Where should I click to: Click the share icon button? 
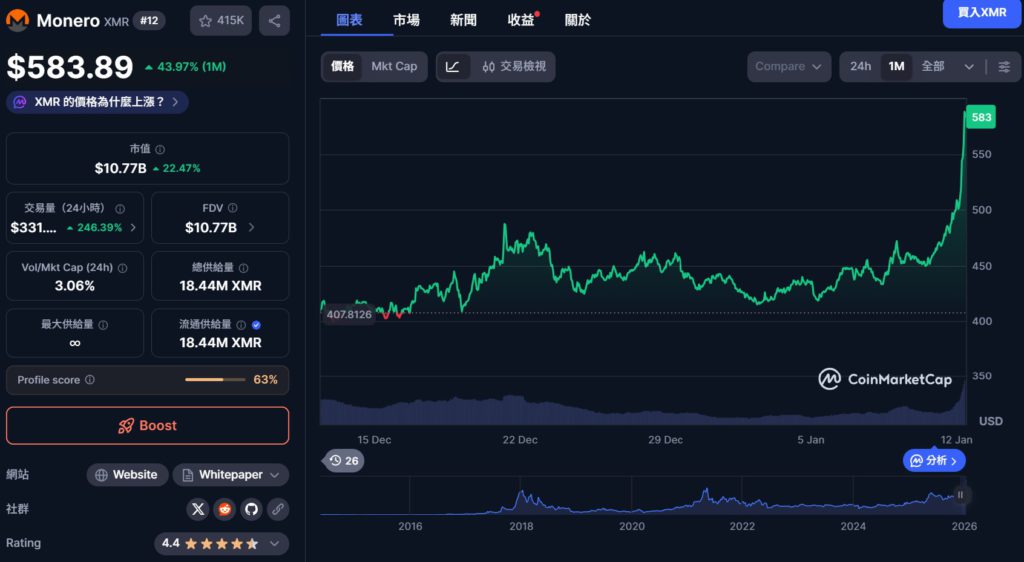pyautogui.click(x=274, y=20)
